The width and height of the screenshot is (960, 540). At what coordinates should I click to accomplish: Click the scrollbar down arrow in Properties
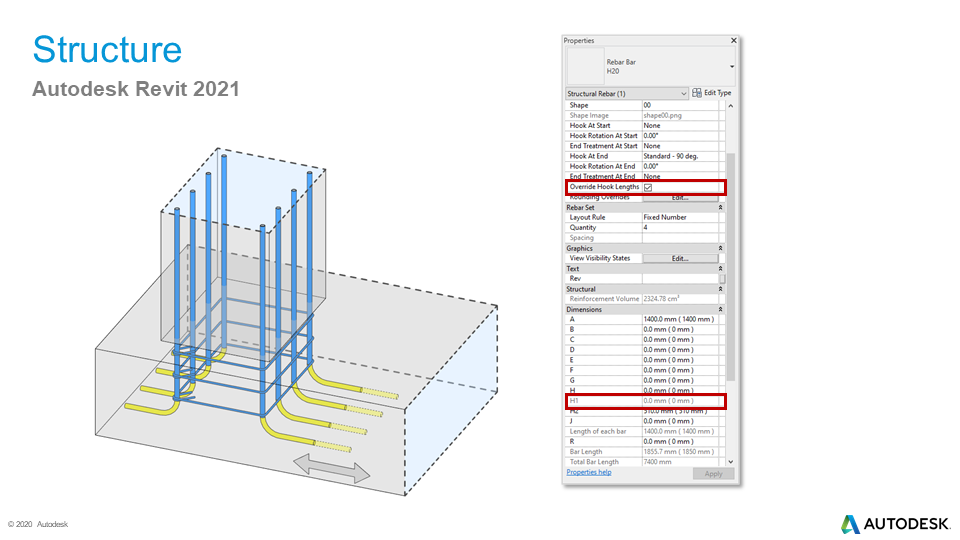pyautogui.click(x=731, y=461)
